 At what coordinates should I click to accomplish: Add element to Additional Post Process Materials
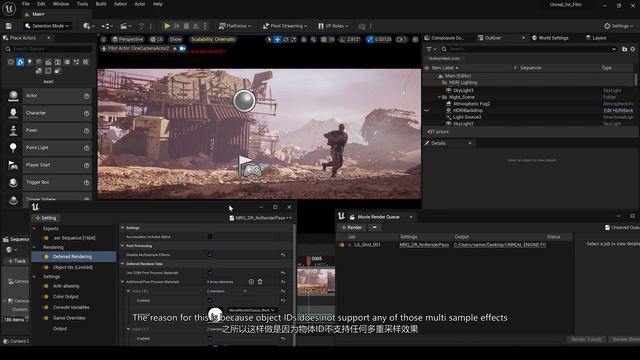(251, 282)
